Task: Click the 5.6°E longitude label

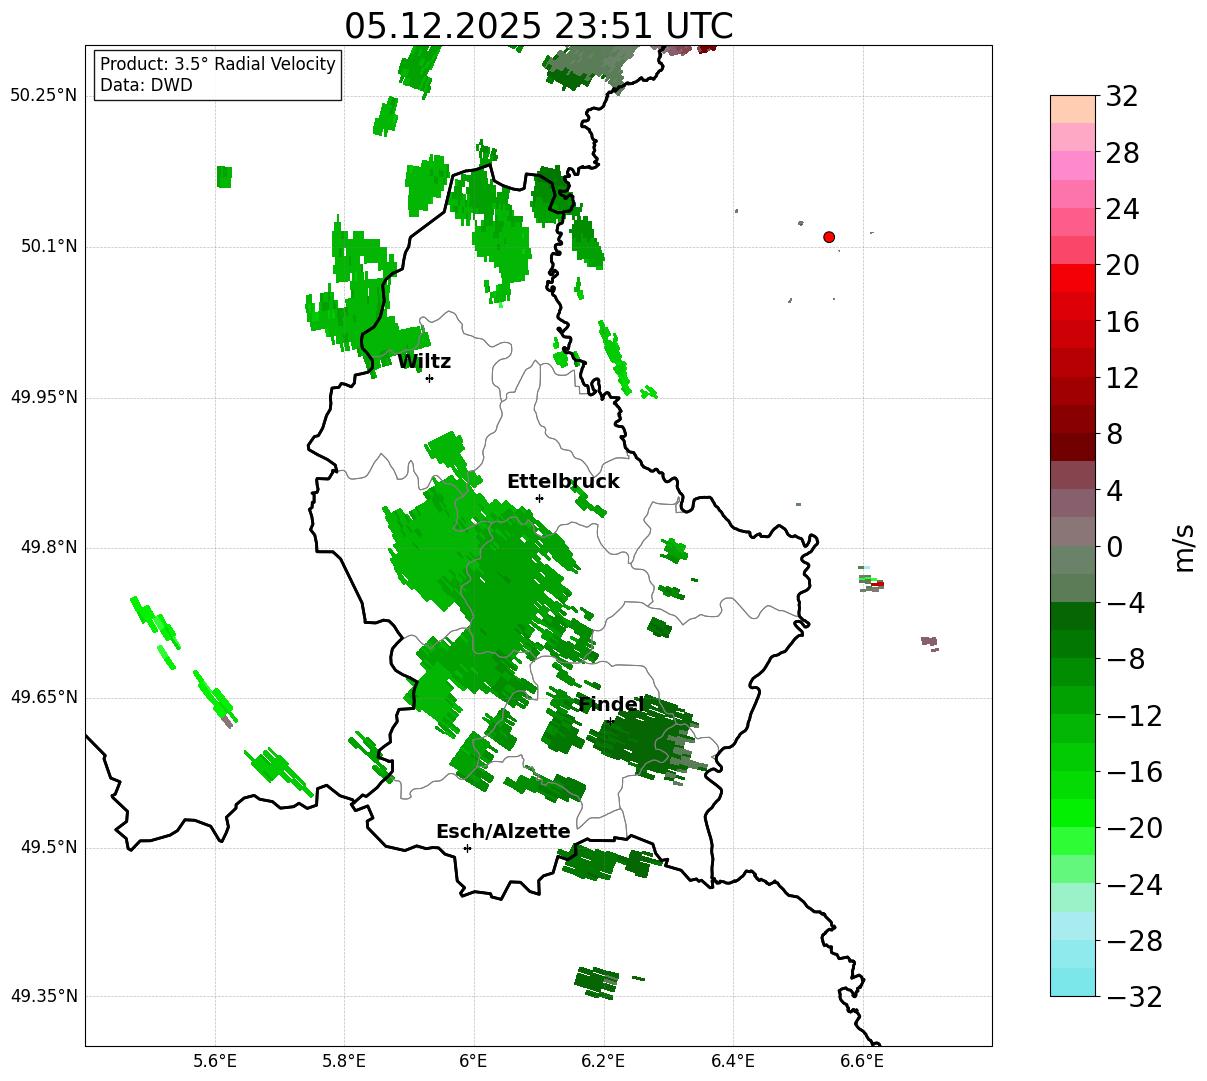Action: tap(215, 1061)
